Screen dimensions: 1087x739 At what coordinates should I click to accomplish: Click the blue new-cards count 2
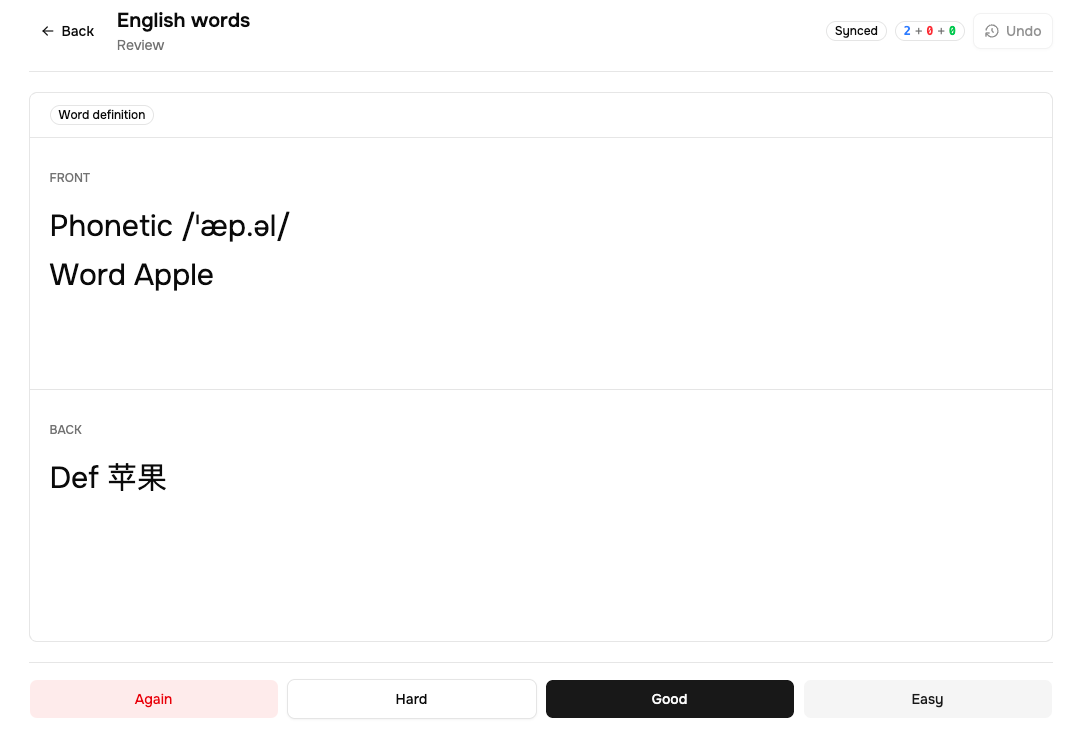[907, 31]
